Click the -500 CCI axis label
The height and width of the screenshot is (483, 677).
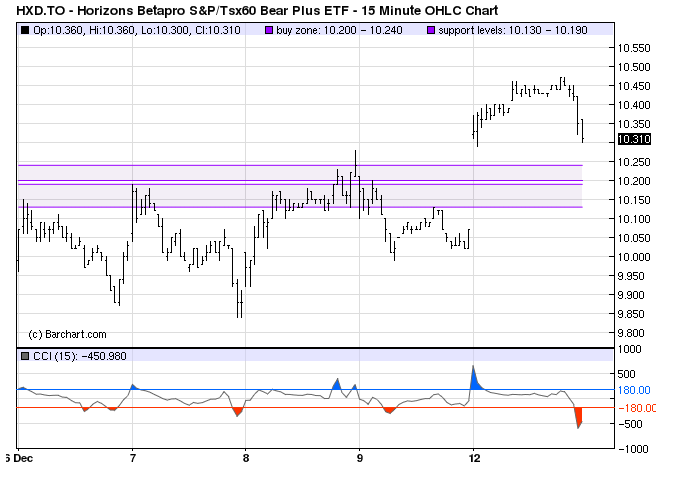tap(630, 424)
